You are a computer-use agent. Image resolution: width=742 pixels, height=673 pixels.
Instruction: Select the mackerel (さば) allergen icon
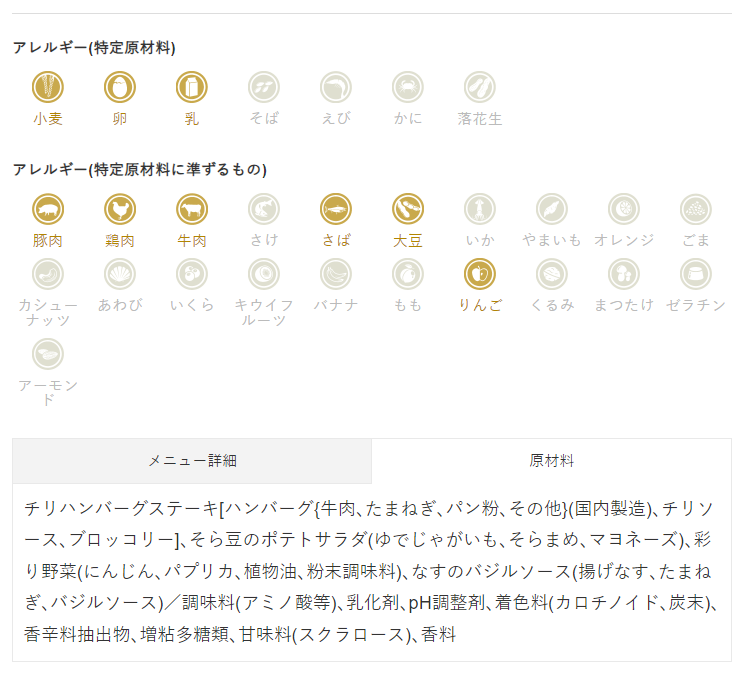coord(336,209)
